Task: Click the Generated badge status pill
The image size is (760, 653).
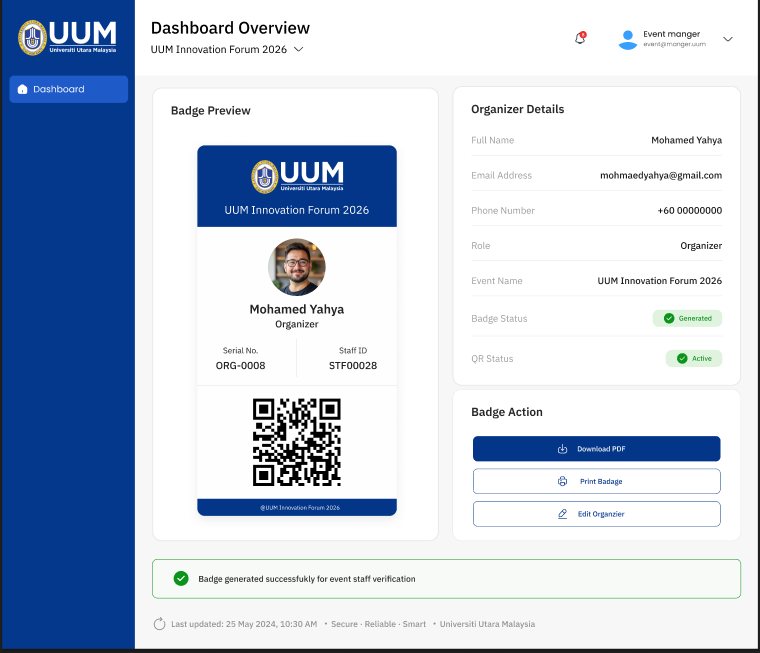Action: click(x=687, y=319)
